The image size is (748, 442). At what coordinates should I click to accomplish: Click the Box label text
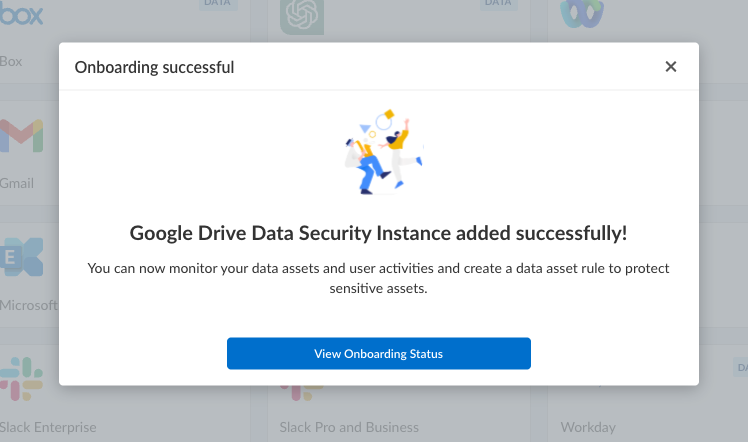tap(11, 61)
